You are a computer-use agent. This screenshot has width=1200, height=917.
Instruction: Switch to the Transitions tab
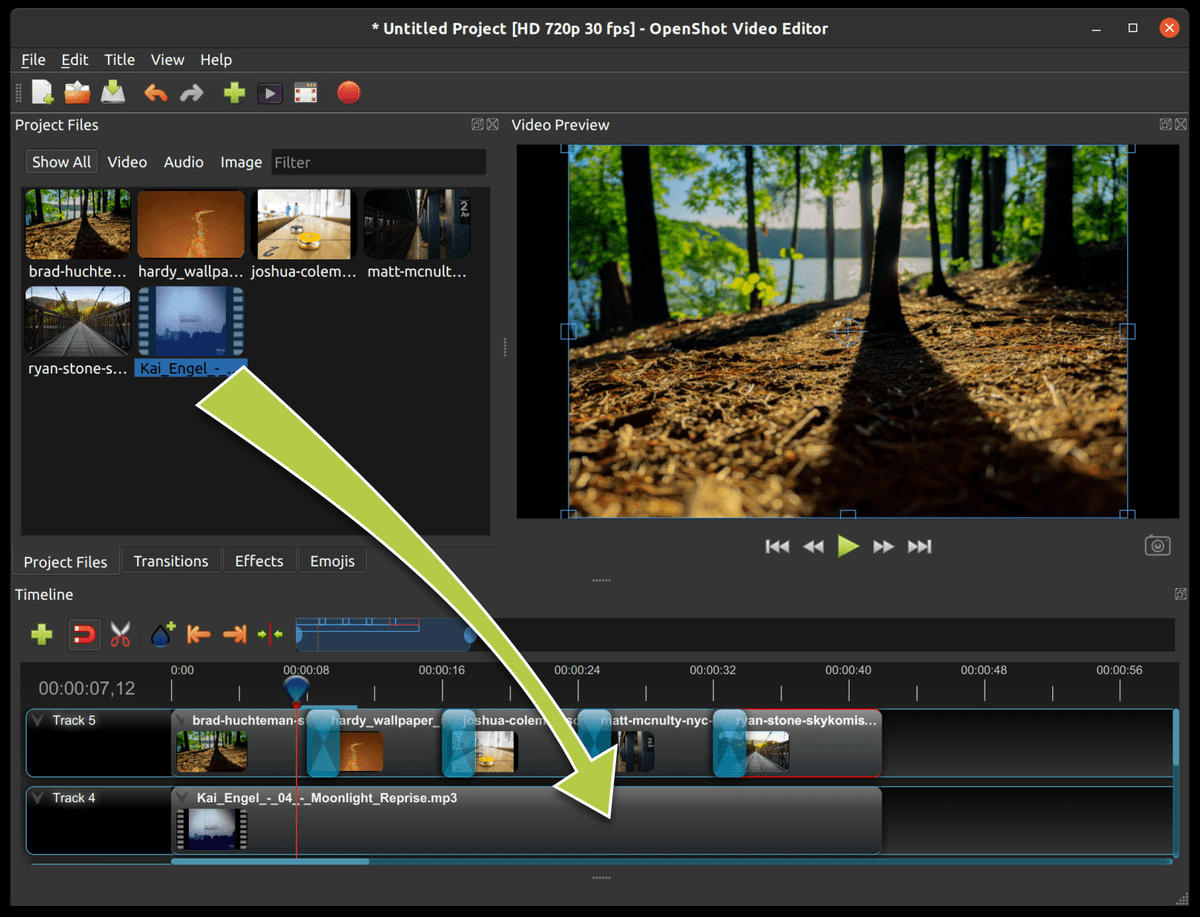[x=171, y=561]
